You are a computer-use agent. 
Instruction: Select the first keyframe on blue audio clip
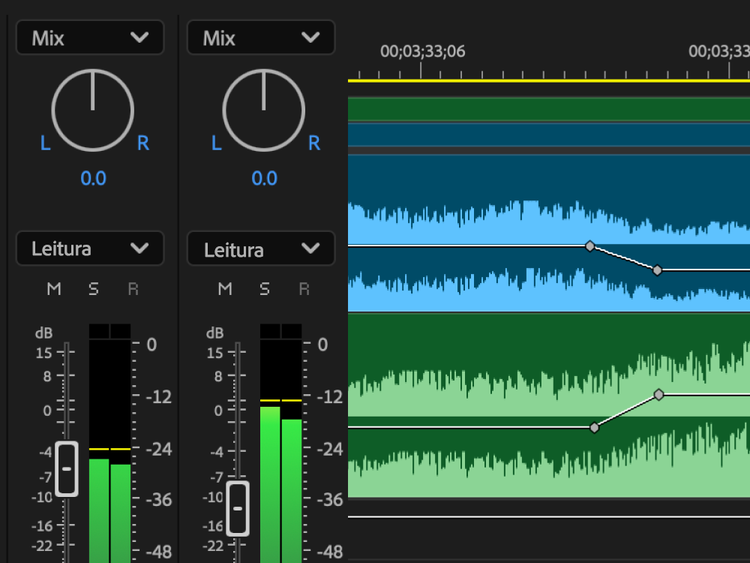click(590, 245)
